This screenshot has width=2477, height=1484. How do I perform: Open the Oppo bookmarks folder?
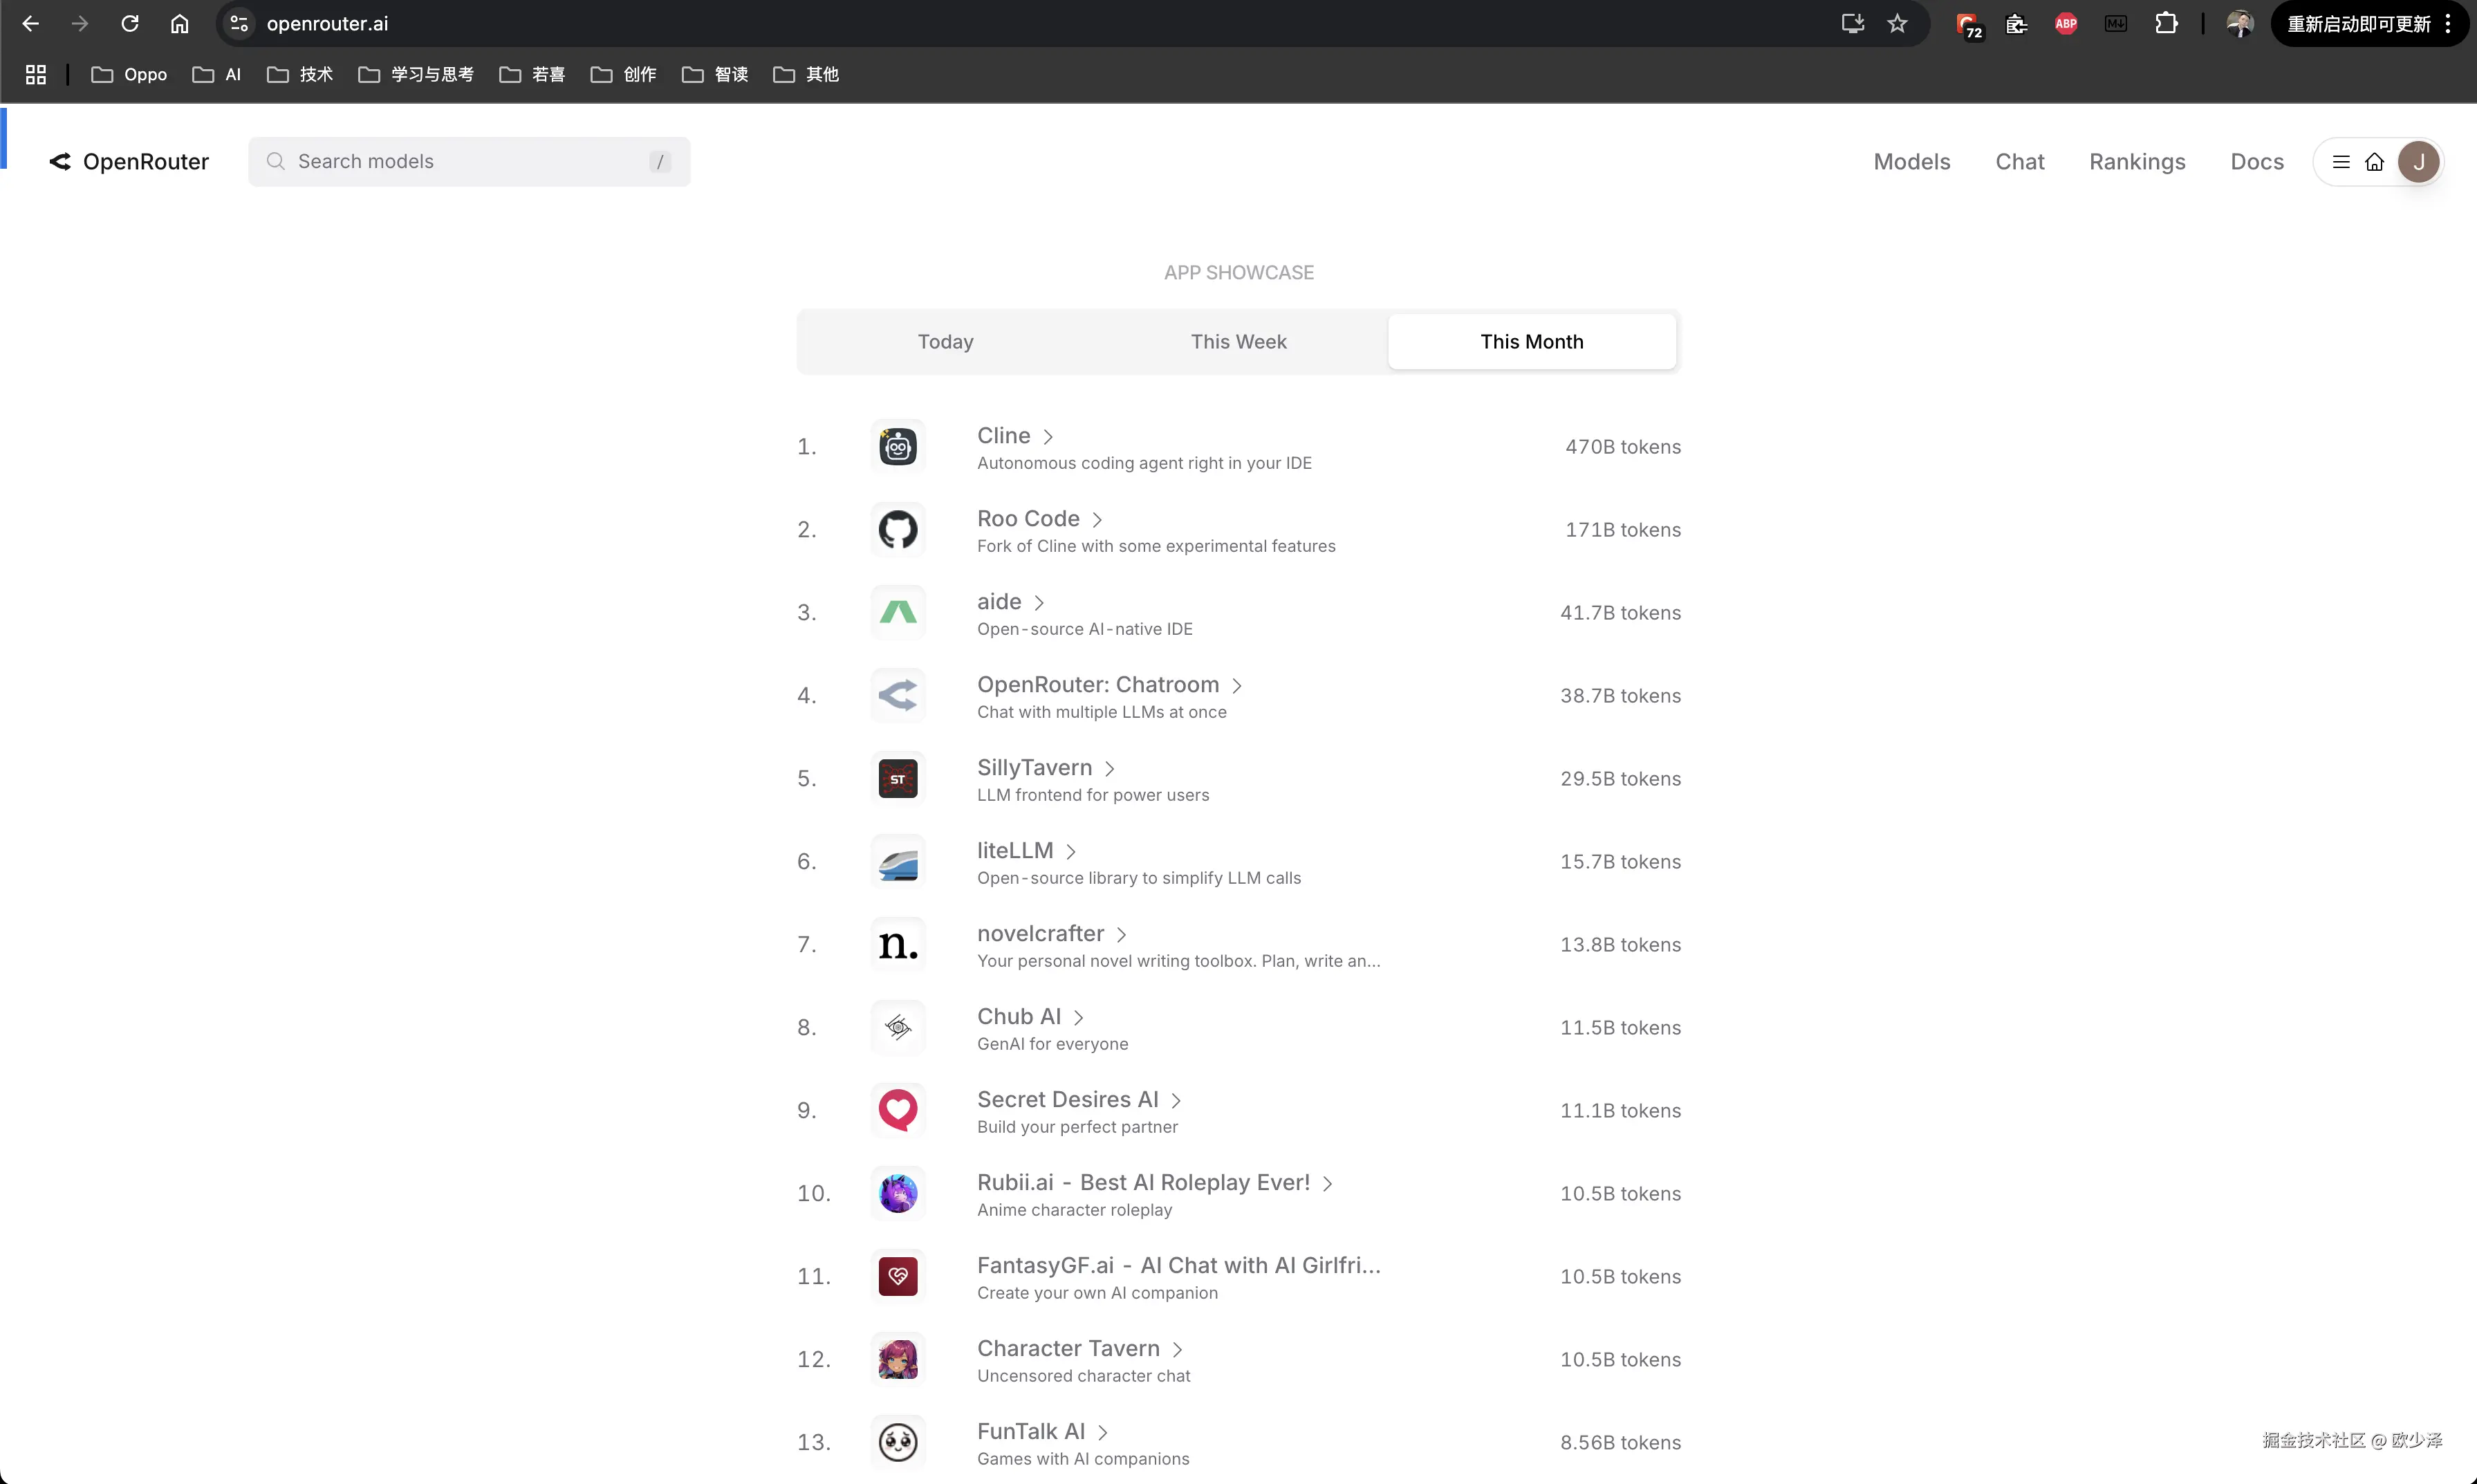click(x=129, y=75)
